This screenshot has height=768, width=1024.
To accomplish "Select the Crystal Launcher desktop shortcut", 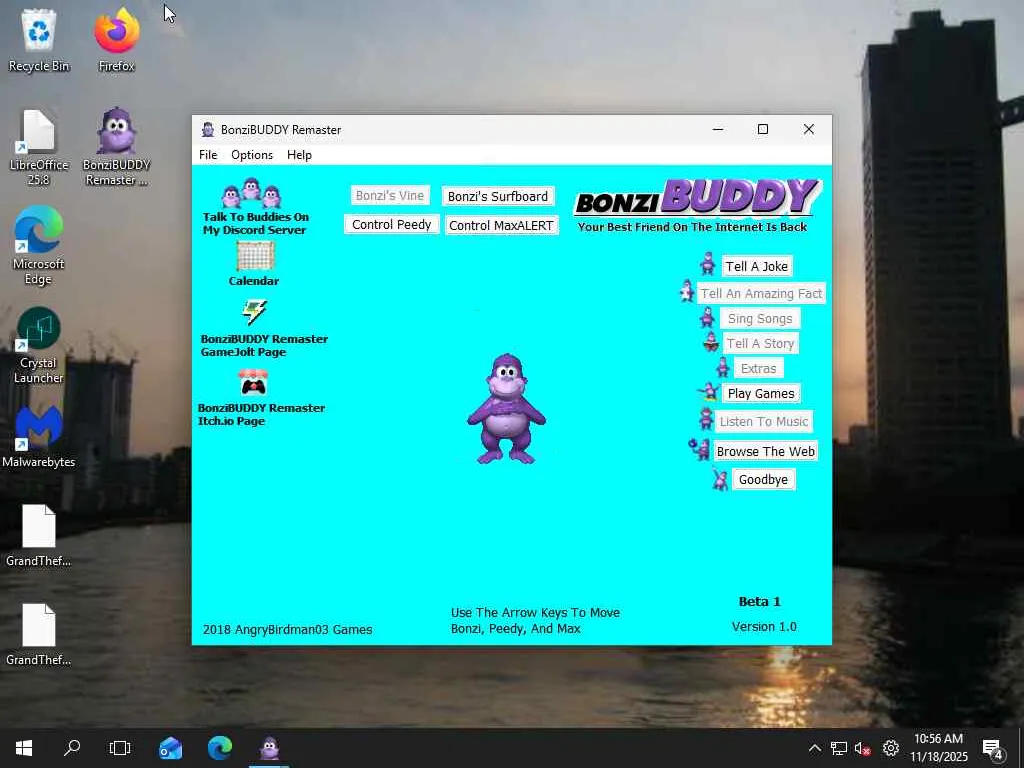I will pyautogui.click(x=39, y=346).
